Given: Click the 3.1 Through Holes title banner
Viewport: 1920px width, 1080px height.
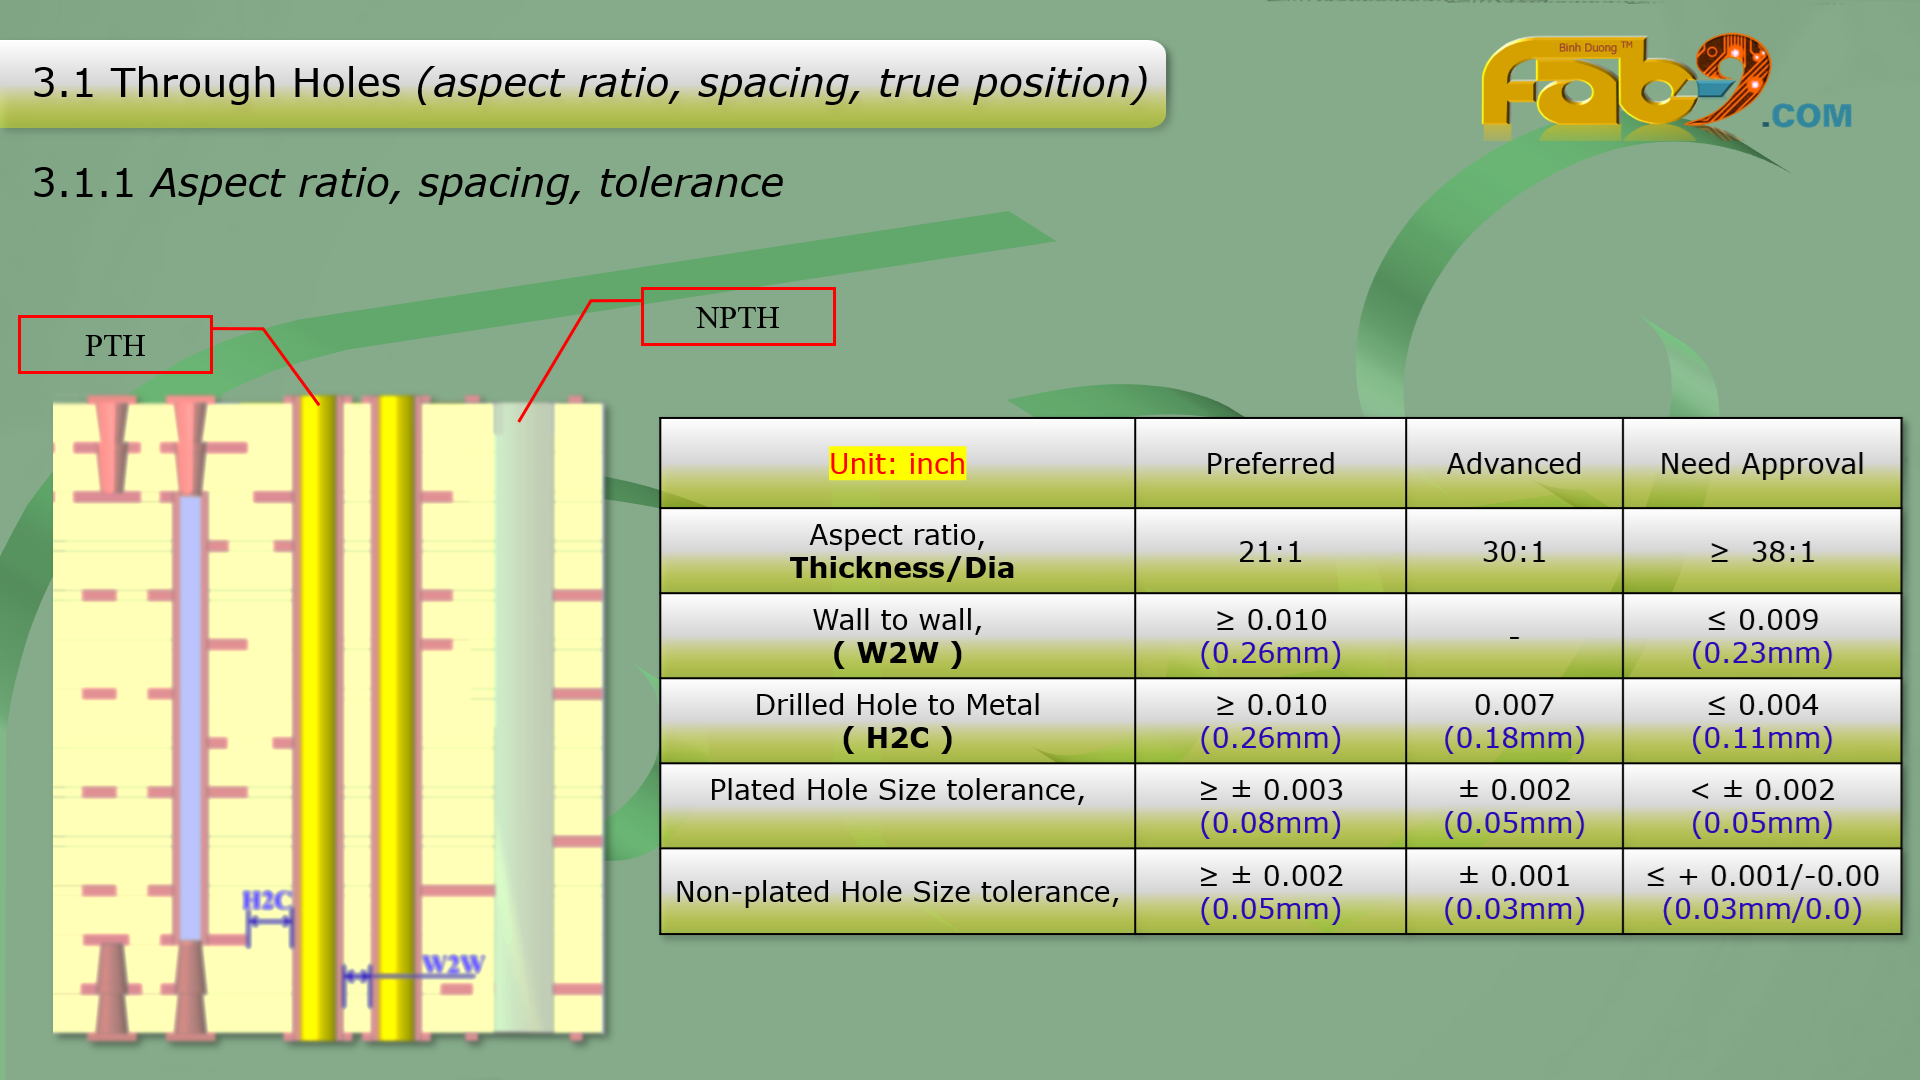Looking at the screenshot, I should point(589,84).
